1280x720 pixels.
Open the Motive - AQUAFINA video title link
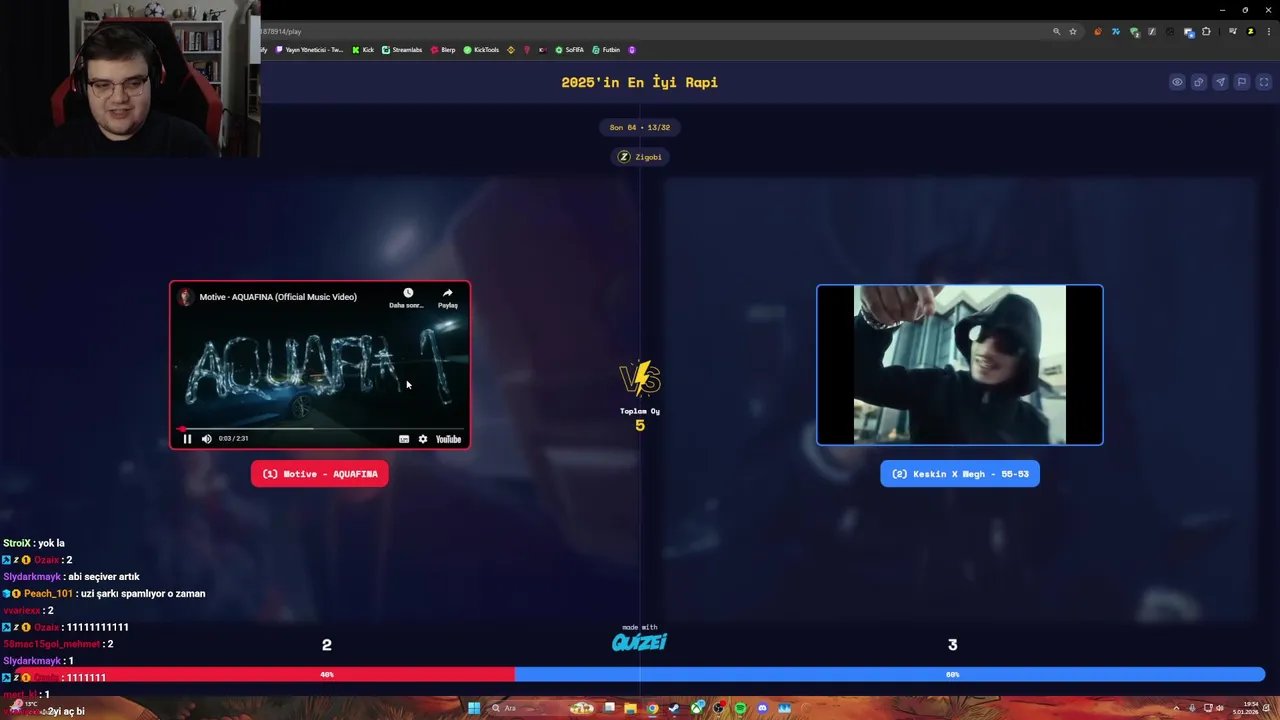click(x=278, y=297)
